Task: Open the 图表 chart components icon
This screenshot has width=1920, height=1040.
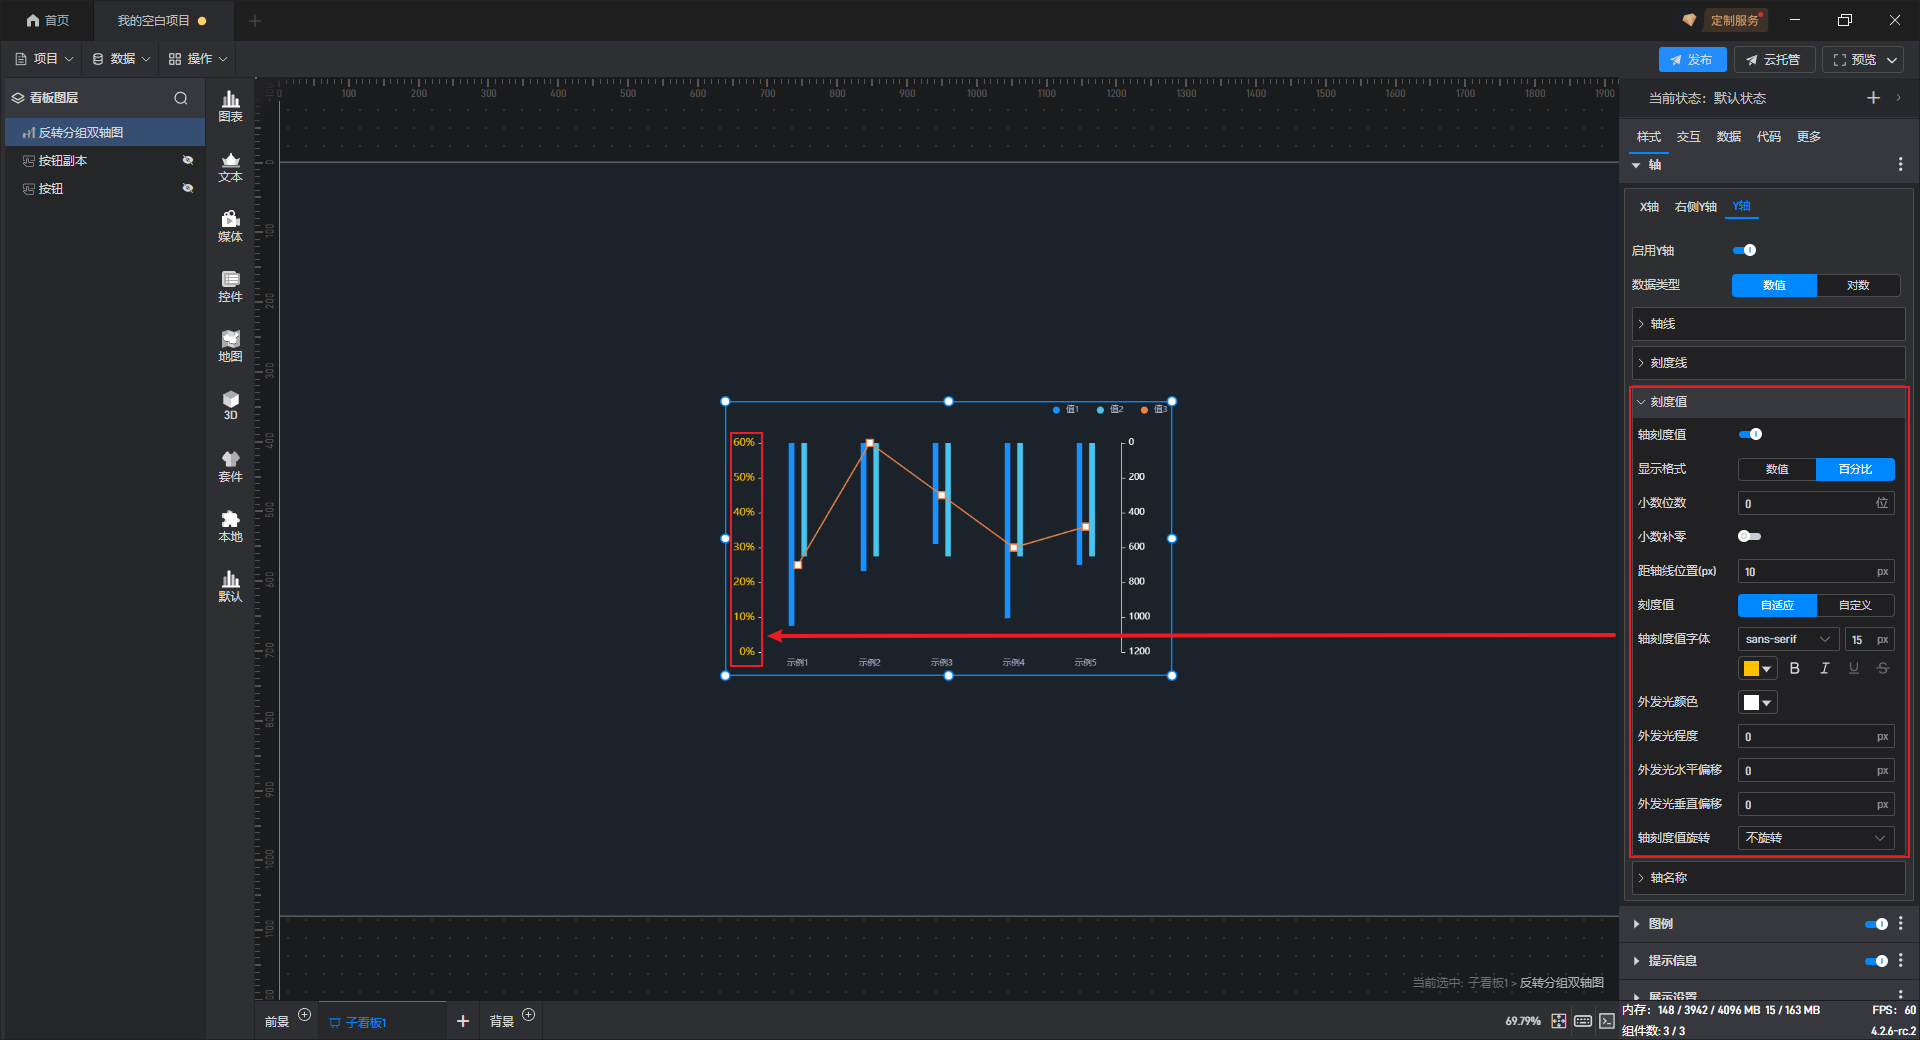Action: (230, 105)
